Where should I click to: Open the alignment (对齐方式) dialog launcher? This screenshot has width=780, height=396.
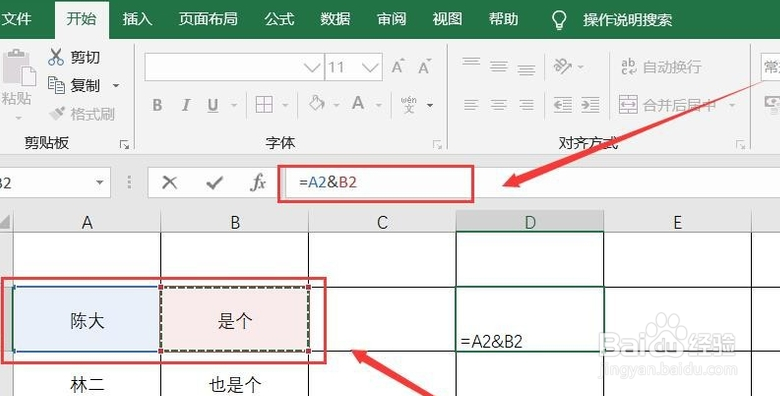(x=740, y=145)
